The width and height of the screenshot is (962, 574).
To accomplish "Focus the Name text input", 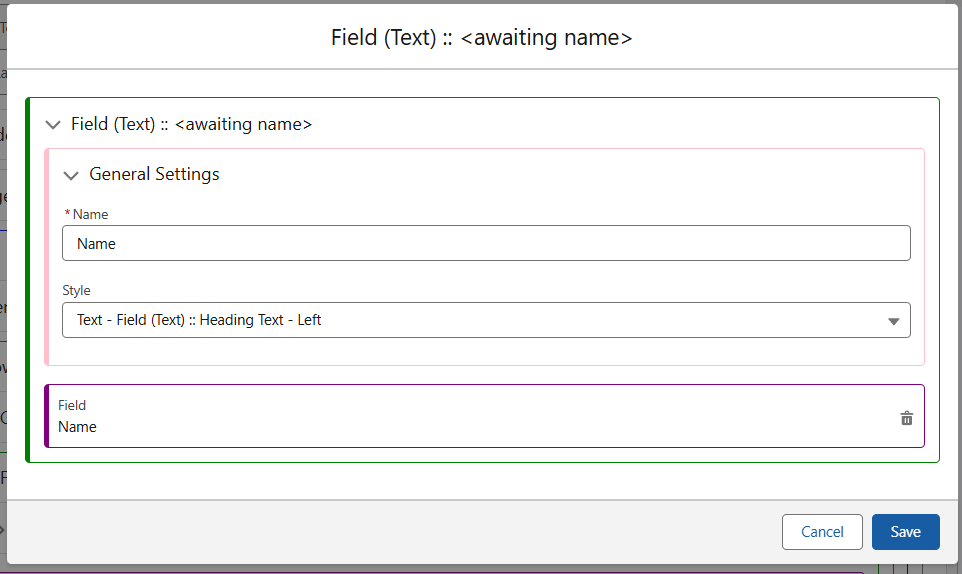I will tap(486, 243).
